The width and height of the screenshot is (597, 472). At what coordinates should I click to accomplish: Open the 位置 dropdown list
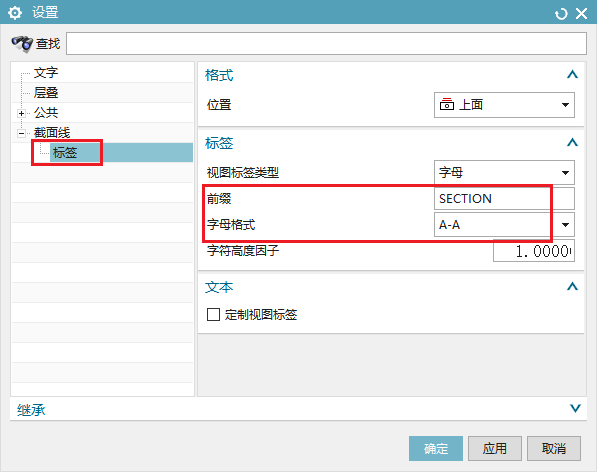pyautogui.click(x=504, y=105)
